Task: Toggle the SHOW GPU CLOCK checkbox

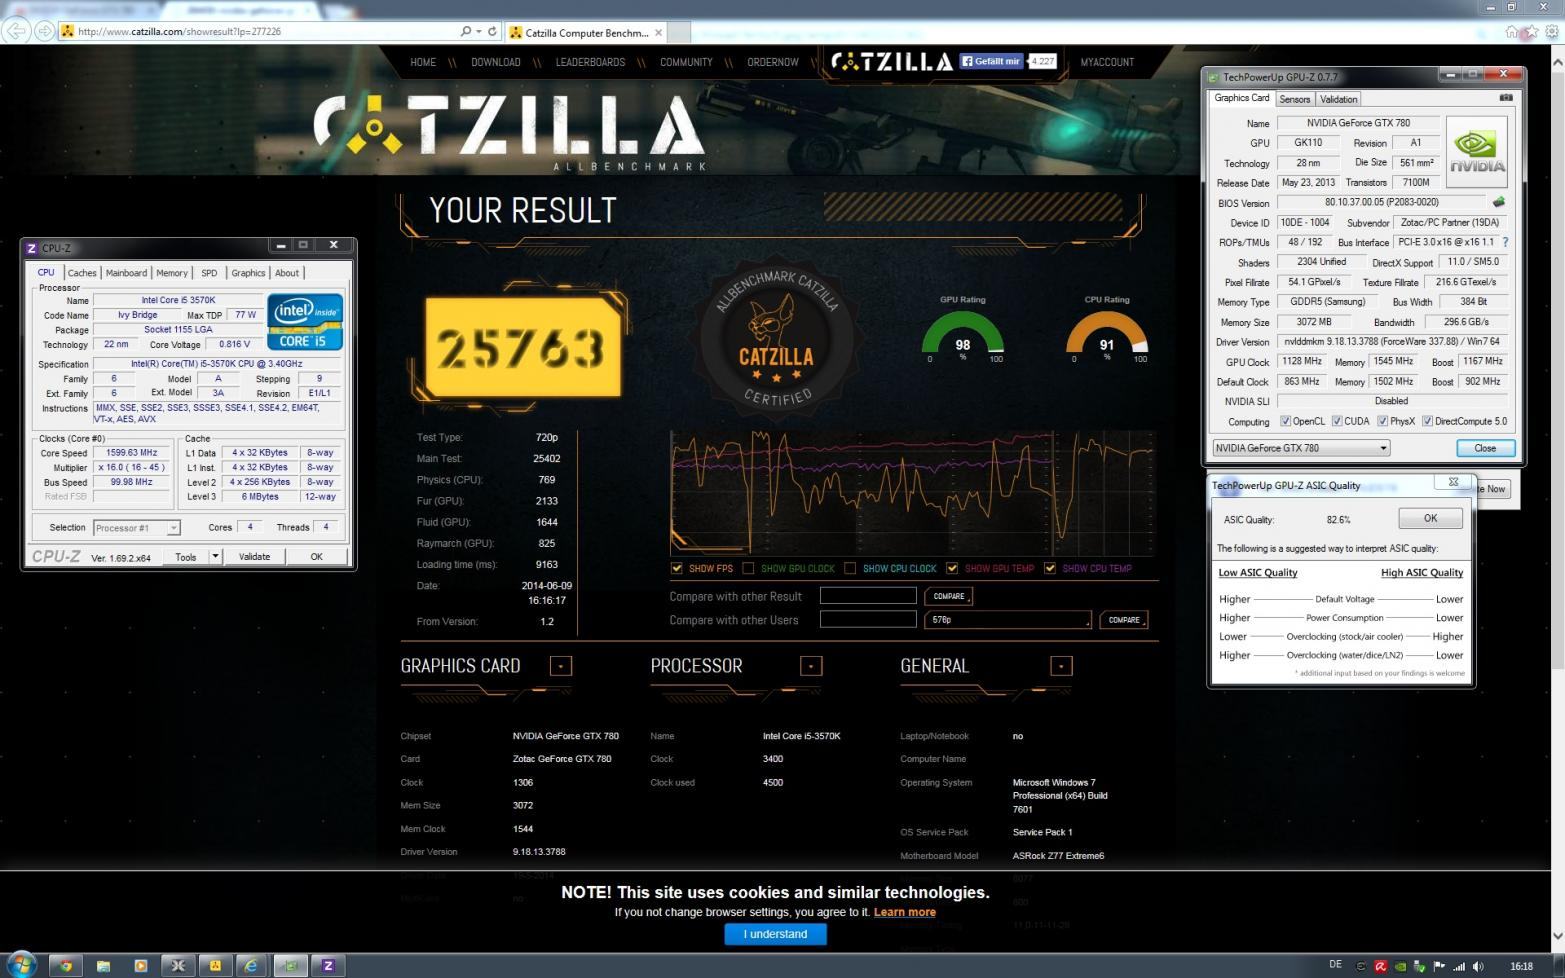Action: [x=748, y=568]
